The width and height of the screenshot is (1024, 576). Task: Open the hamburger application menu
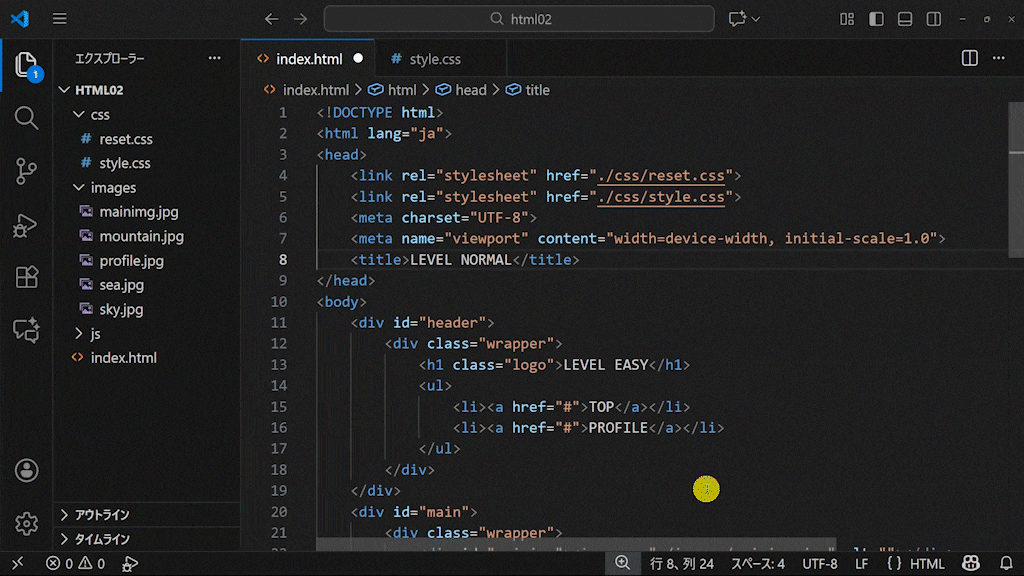tap(60, 19)
